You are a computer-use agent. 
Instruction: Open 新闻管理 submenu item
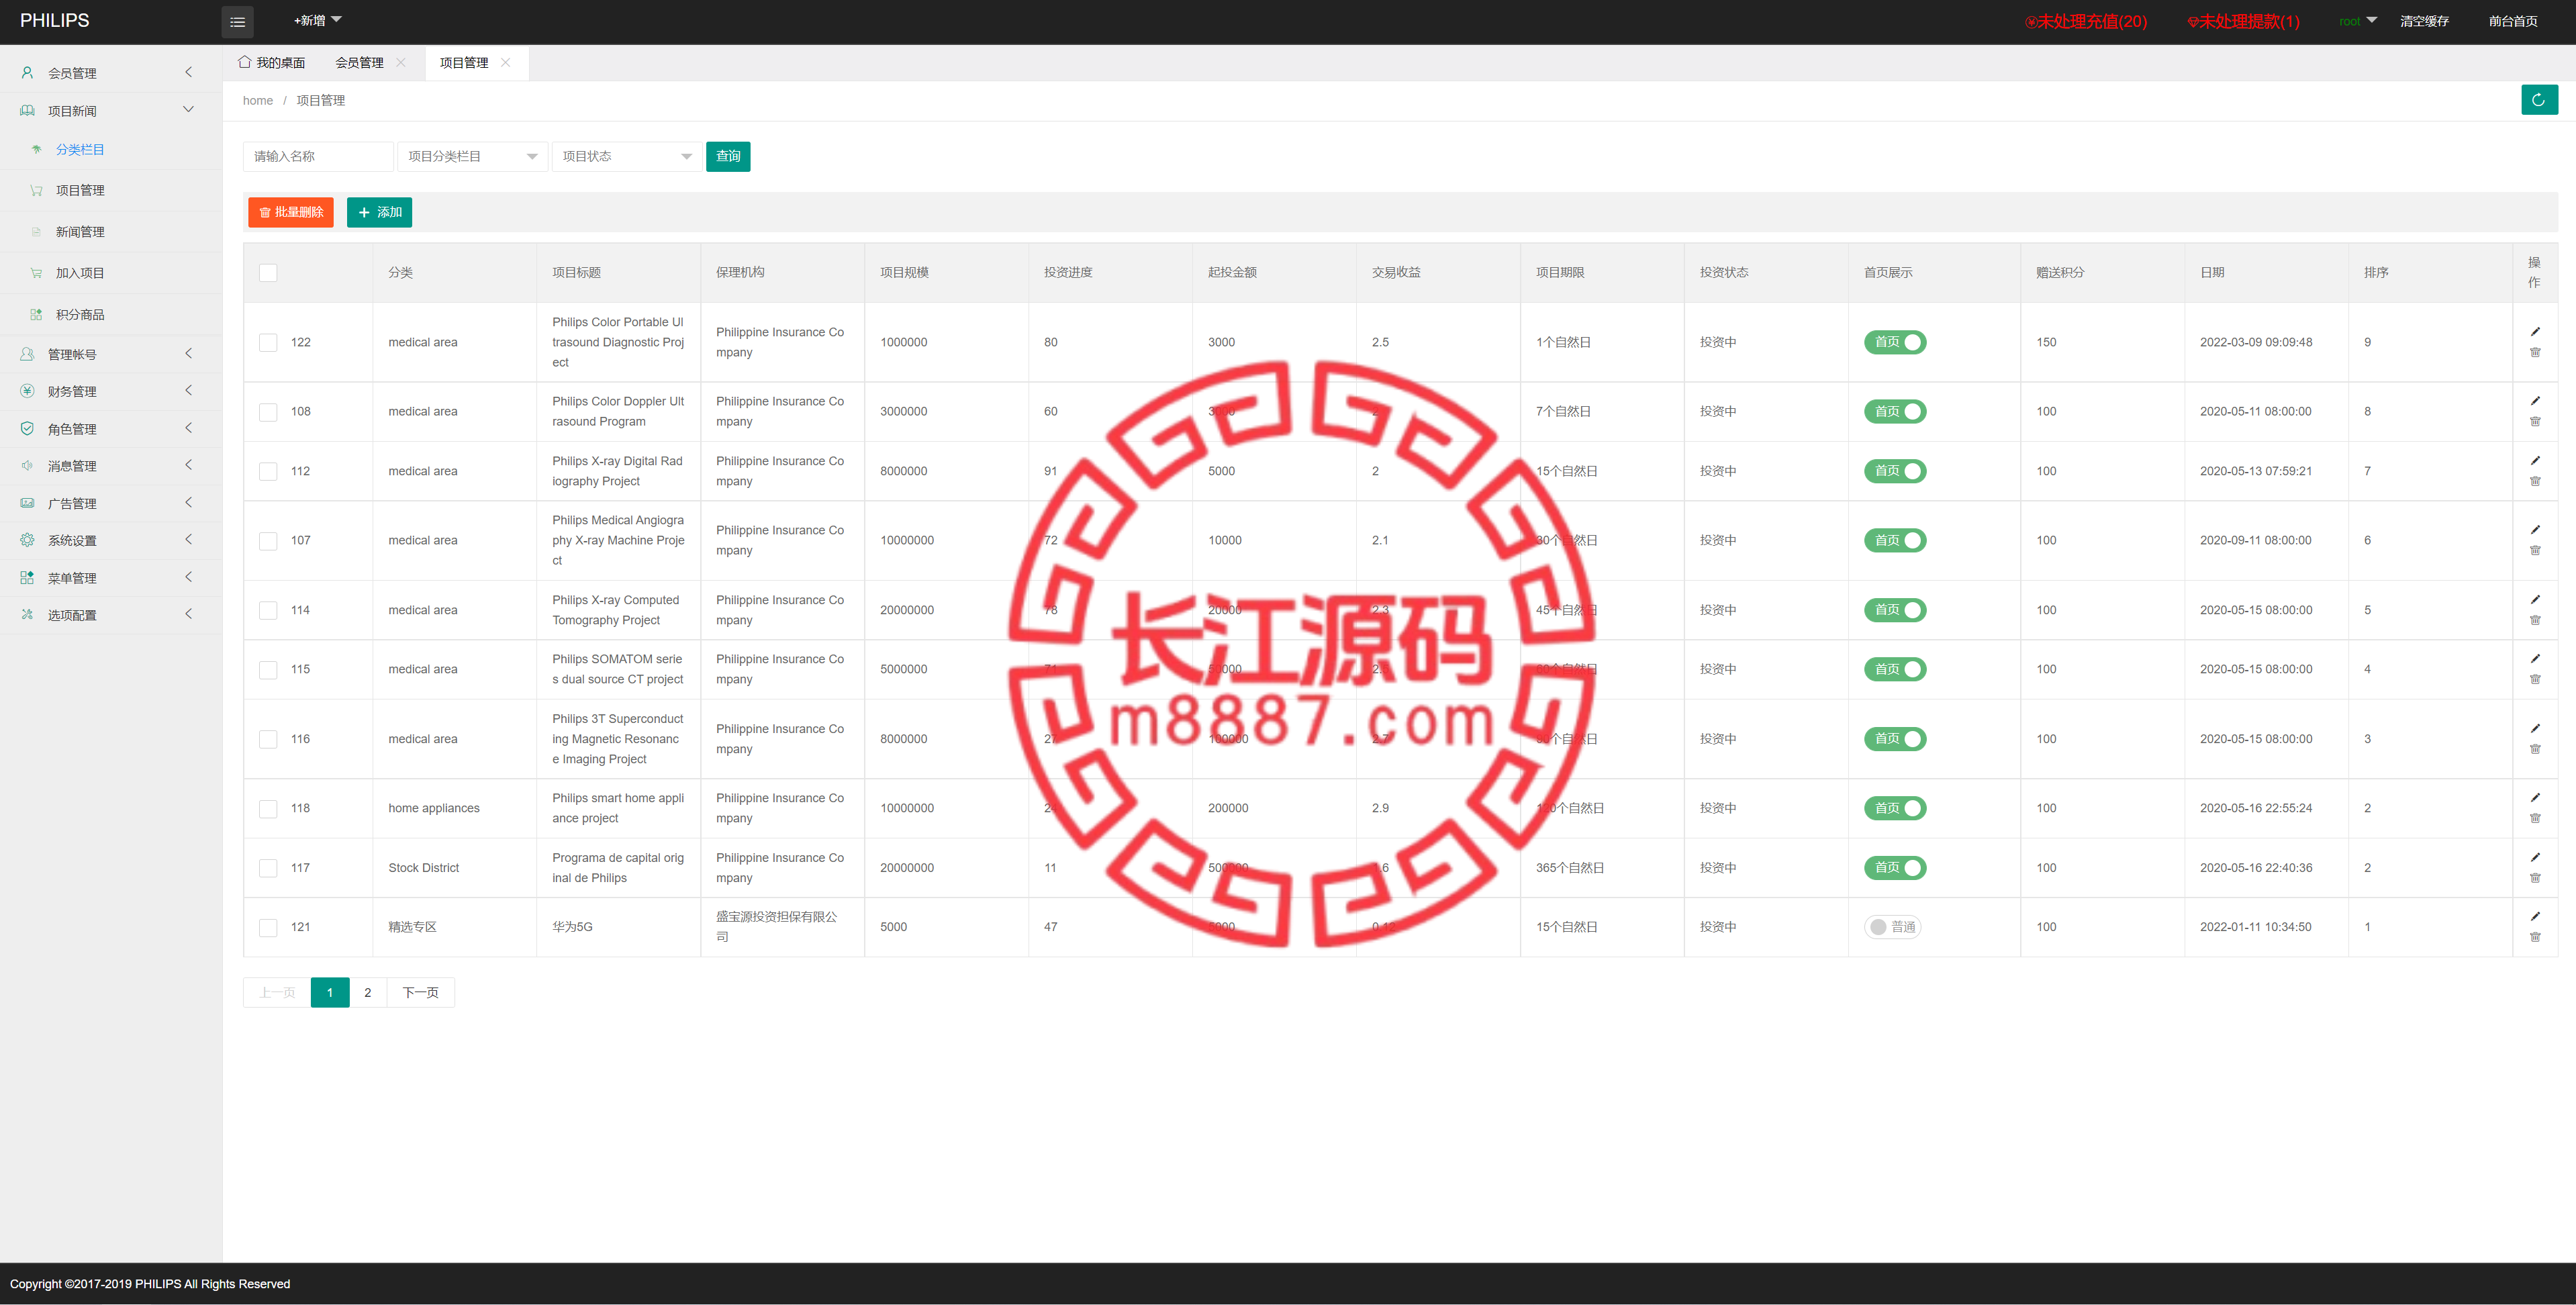(80, 231)
